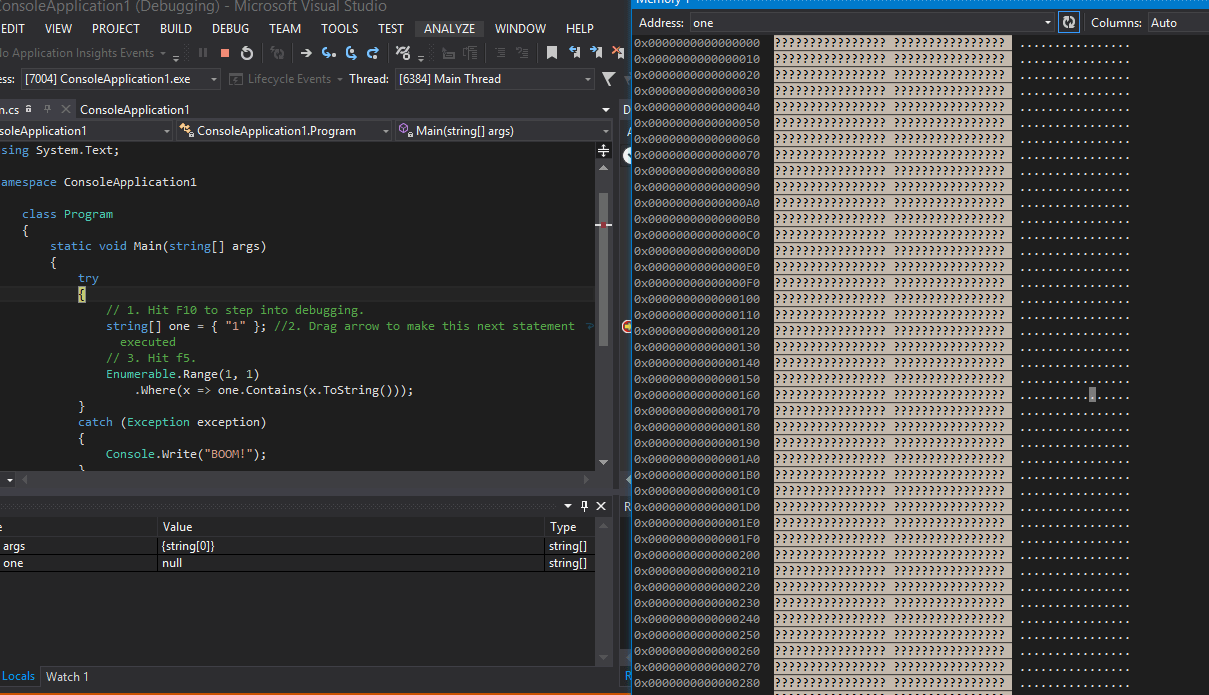The height and width of the screenshot is (695, 1209).
Task: Restart the debugging session
Action: click(247, 53)
